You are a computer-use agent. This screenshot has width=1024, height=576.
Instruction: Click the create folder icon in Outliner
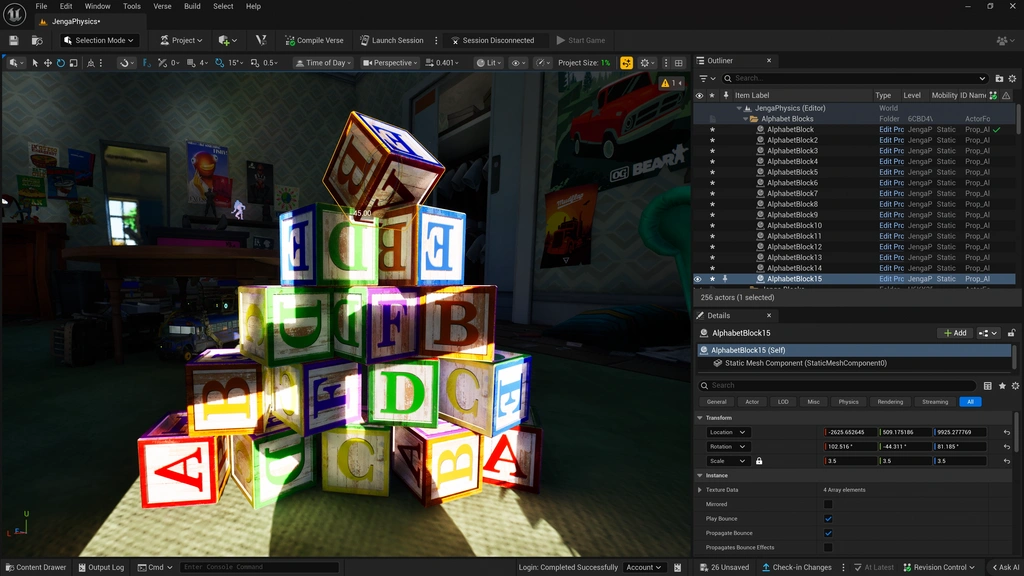click(999, 78)
